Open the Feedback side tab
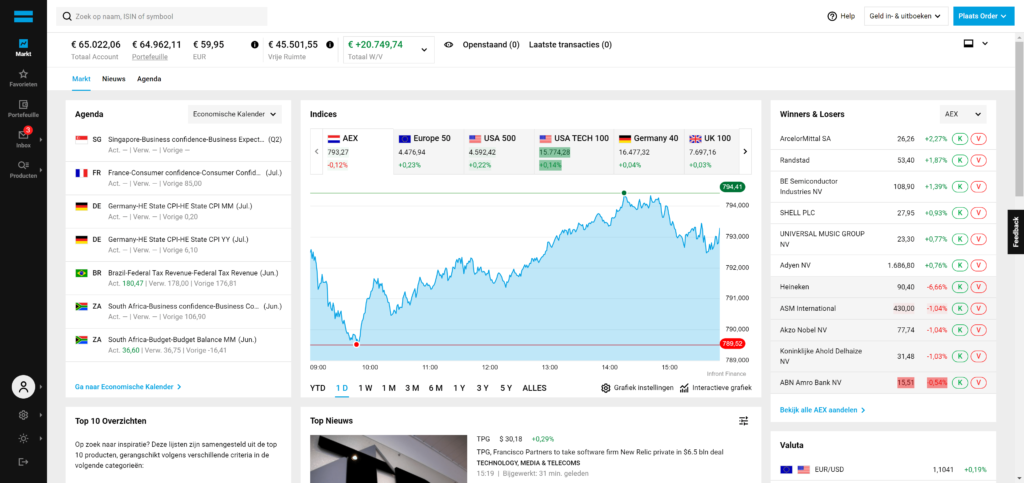This screenshot has height=483, width=1024. click(1016, 232)
